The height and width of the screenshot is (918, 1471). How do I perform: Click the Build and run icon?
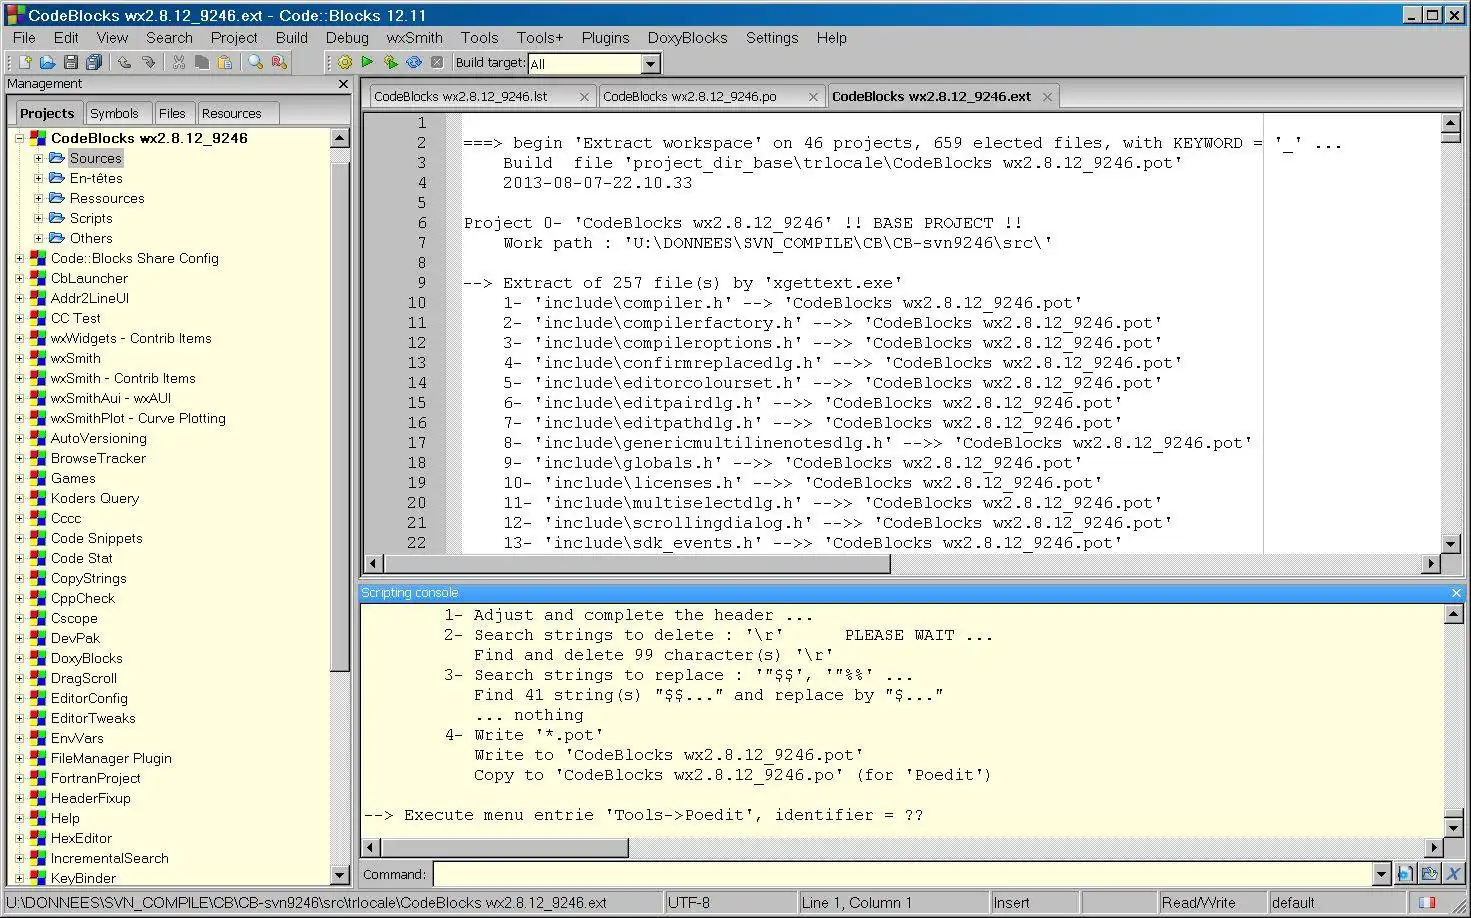click(390, 62)
